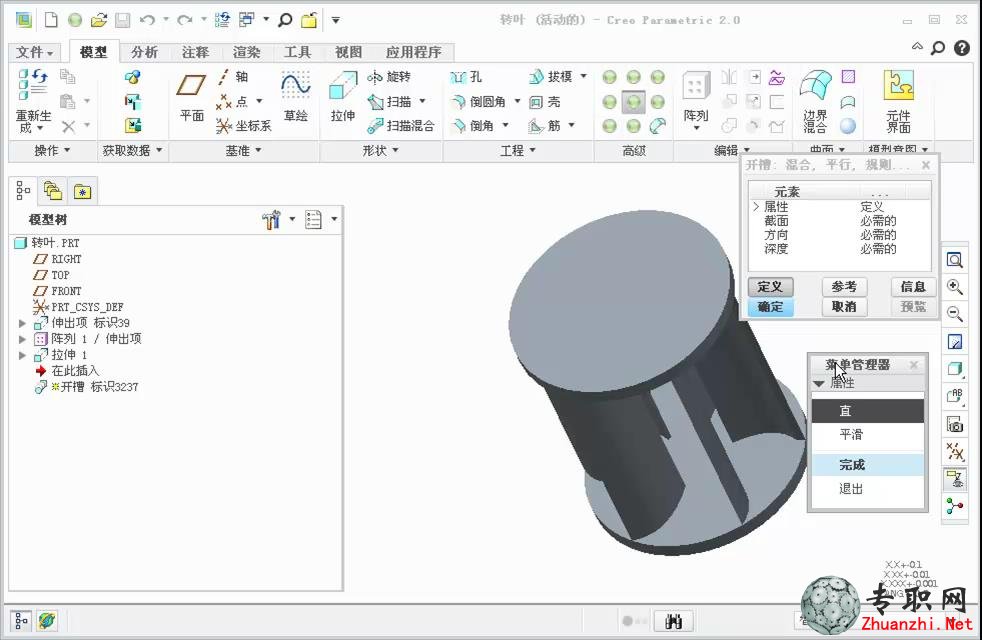
Task: Select the 壳 (Shell) tool
Action: 545,101
